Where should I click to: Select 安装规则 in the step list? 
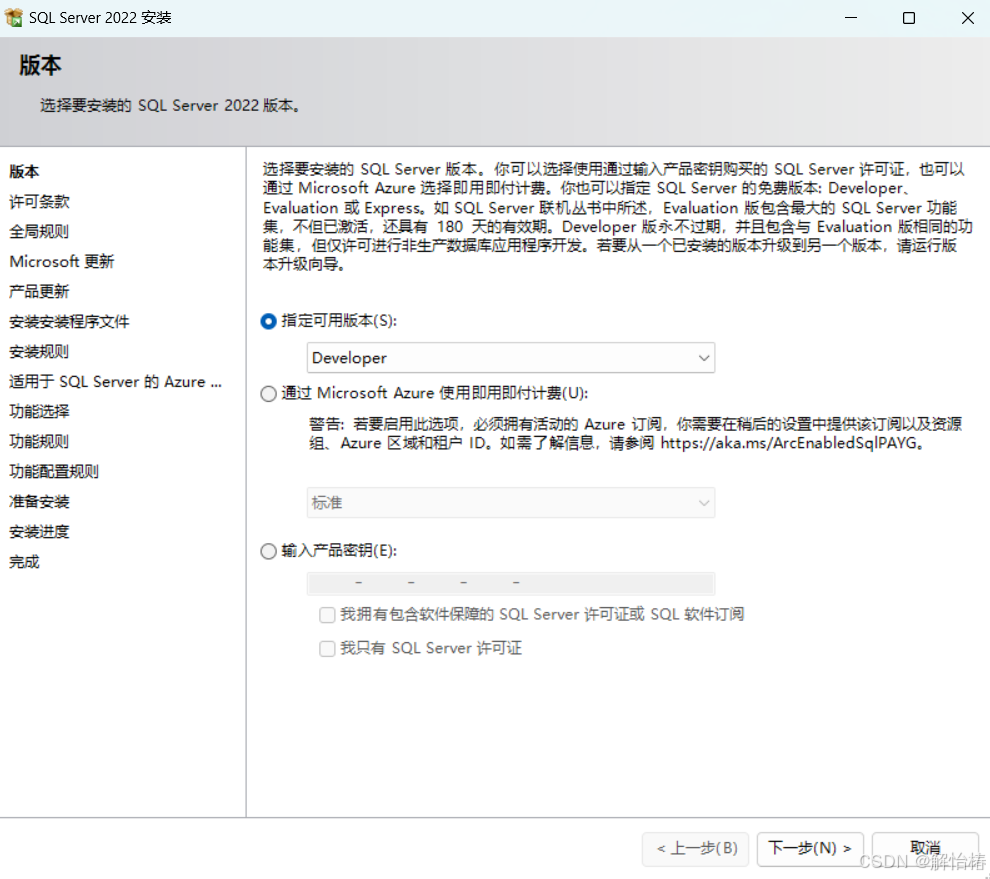39,352
